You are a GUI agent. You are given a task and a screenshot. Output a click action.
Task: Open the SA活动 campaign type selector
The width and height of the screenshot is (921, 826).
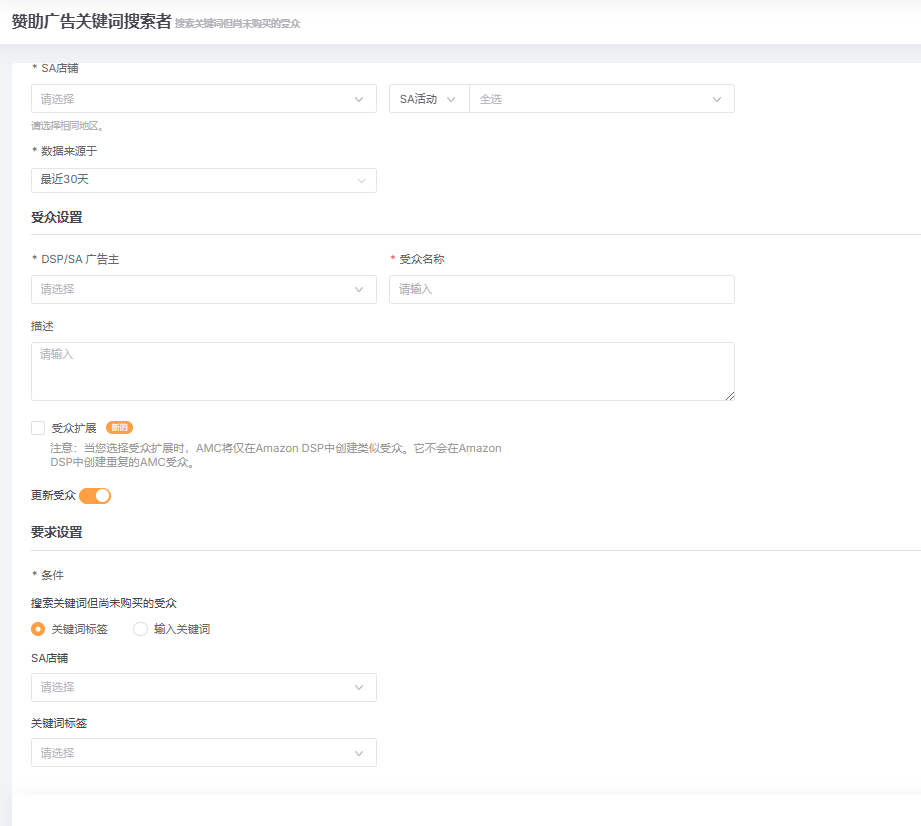click(428, 98)
